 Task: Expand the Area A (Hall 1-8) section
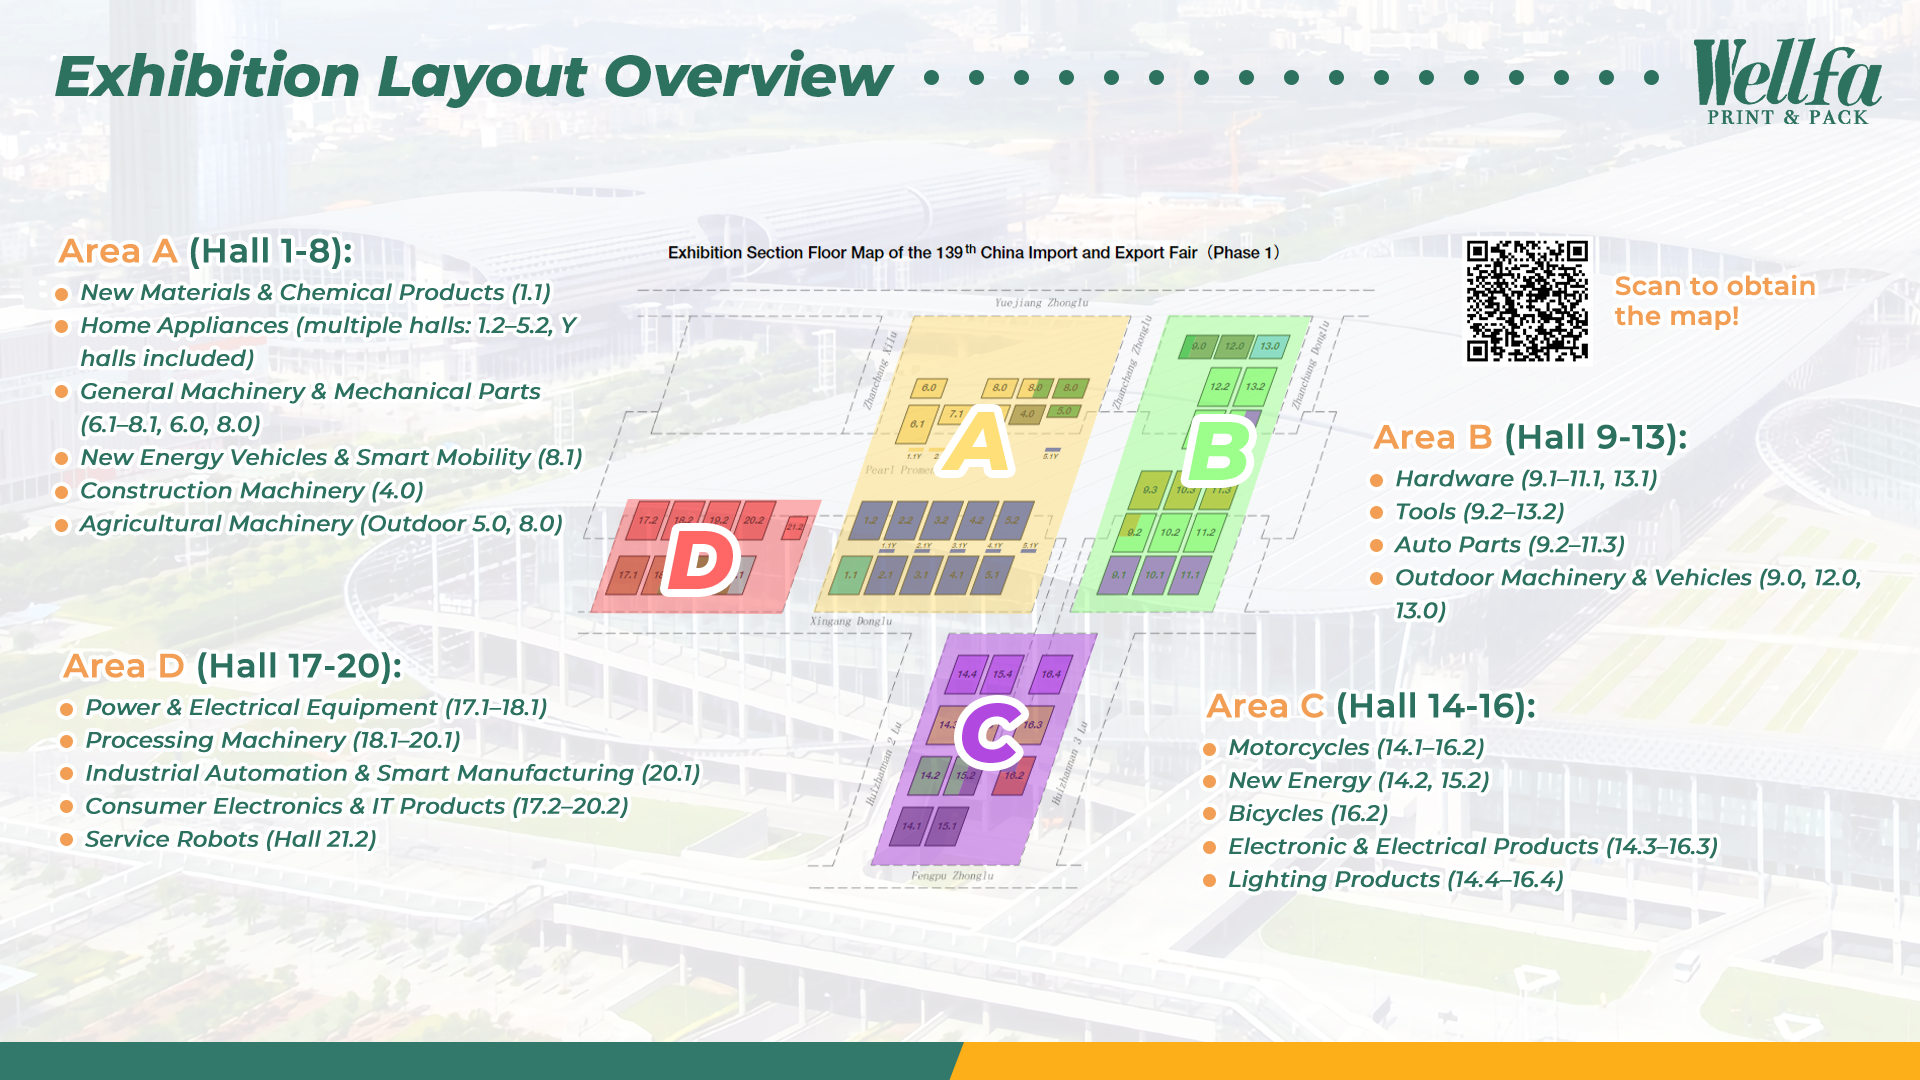[208, 251]
